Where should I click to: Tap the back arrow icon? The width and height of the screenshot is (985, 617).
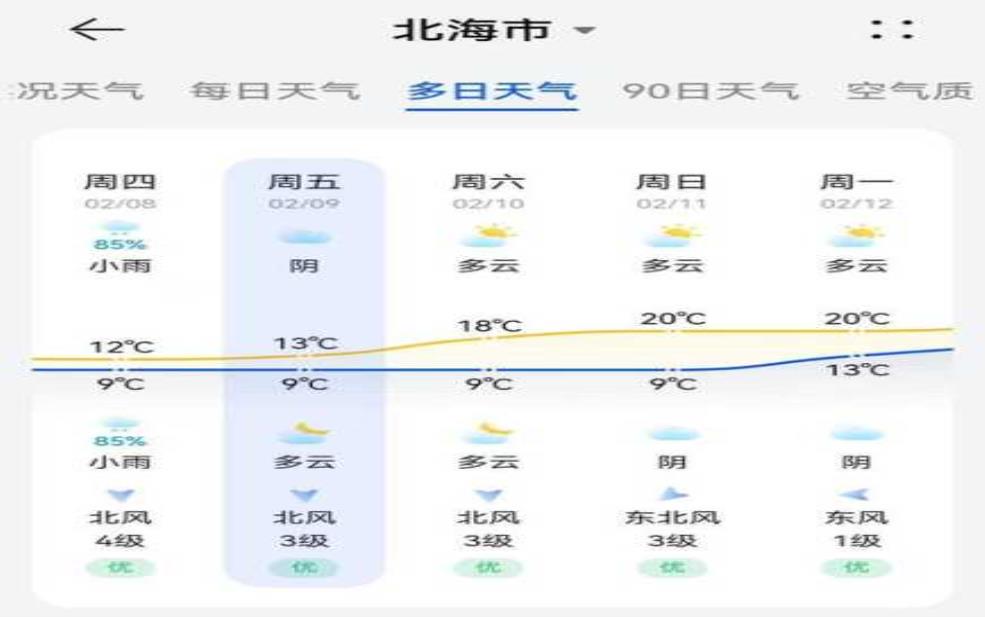pyautogui.click(x=97, y=30)
